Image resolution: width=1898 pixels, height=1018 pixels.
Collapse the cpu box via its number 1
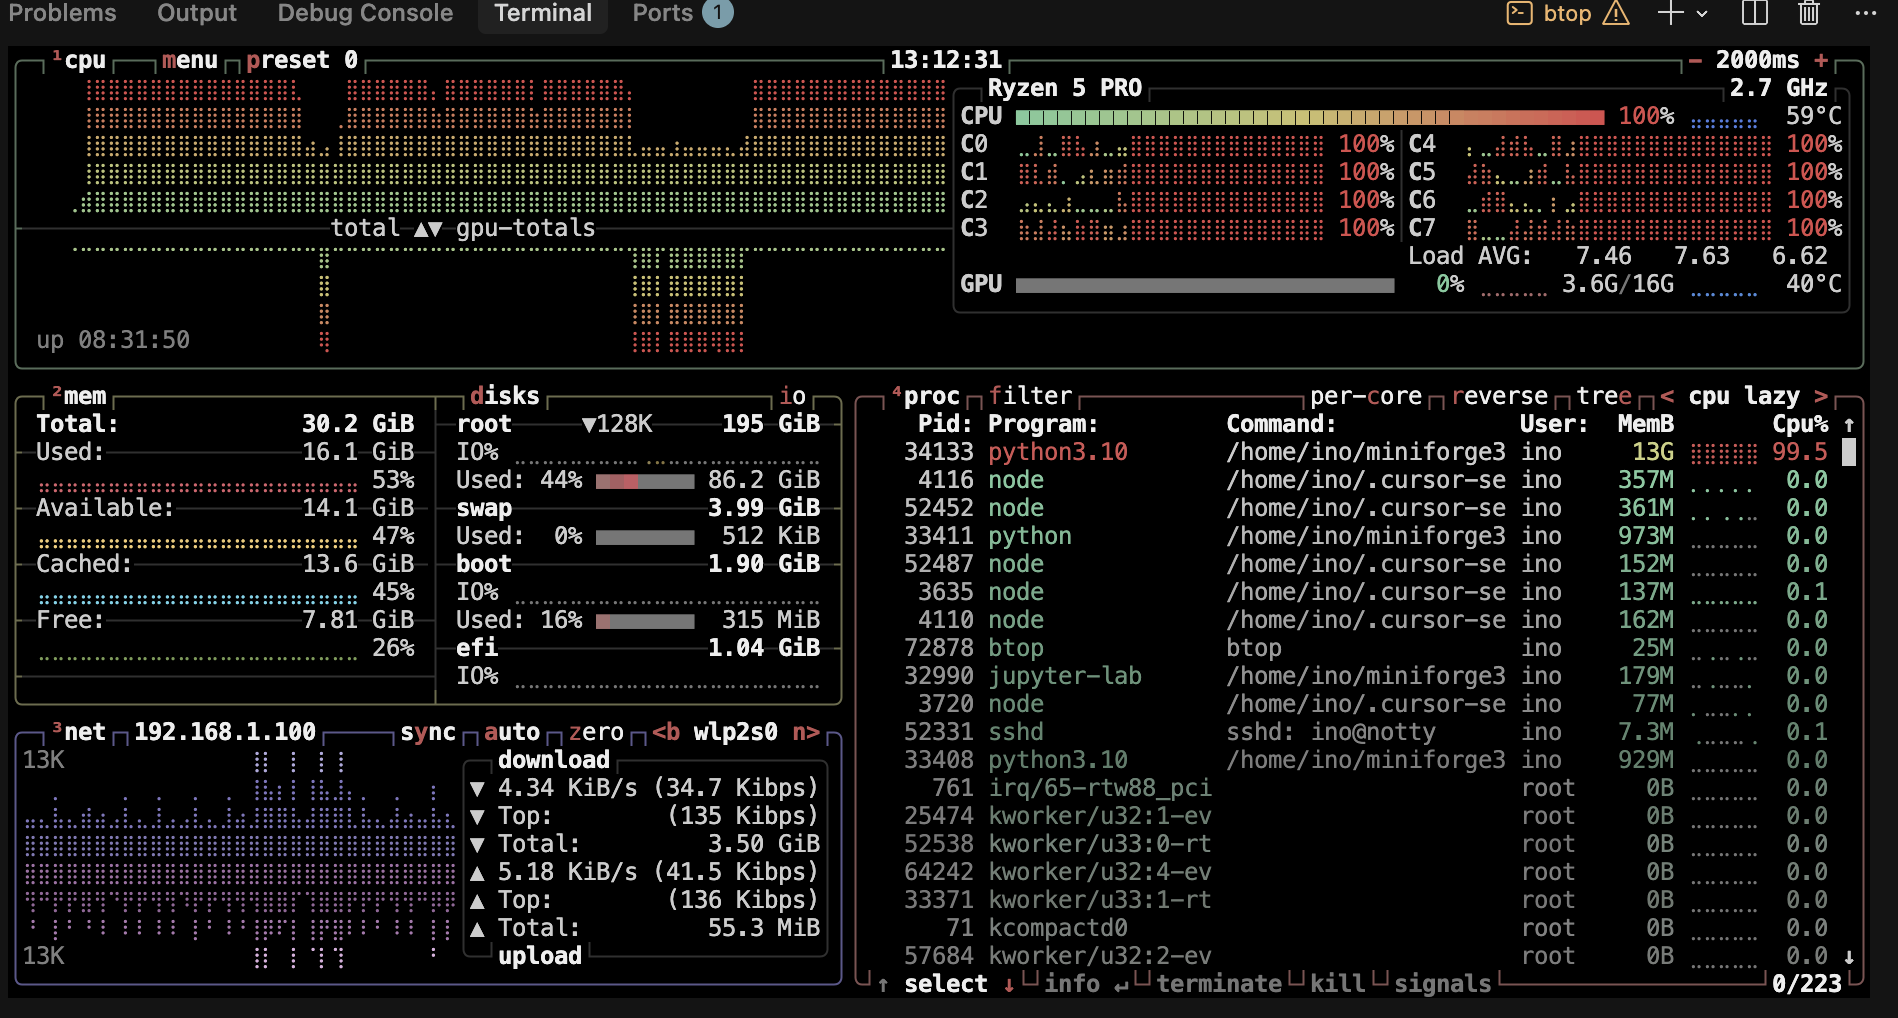58,58
